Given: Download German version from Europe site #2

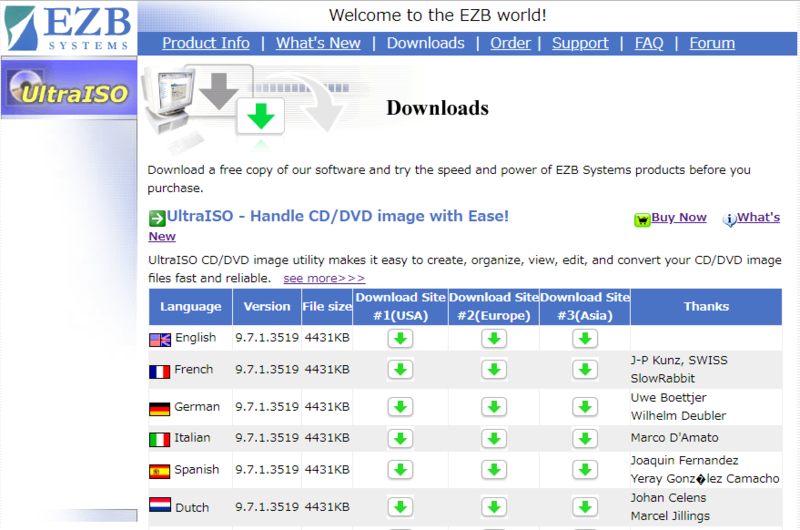Looking at the screenshot, I should (493, 407).
